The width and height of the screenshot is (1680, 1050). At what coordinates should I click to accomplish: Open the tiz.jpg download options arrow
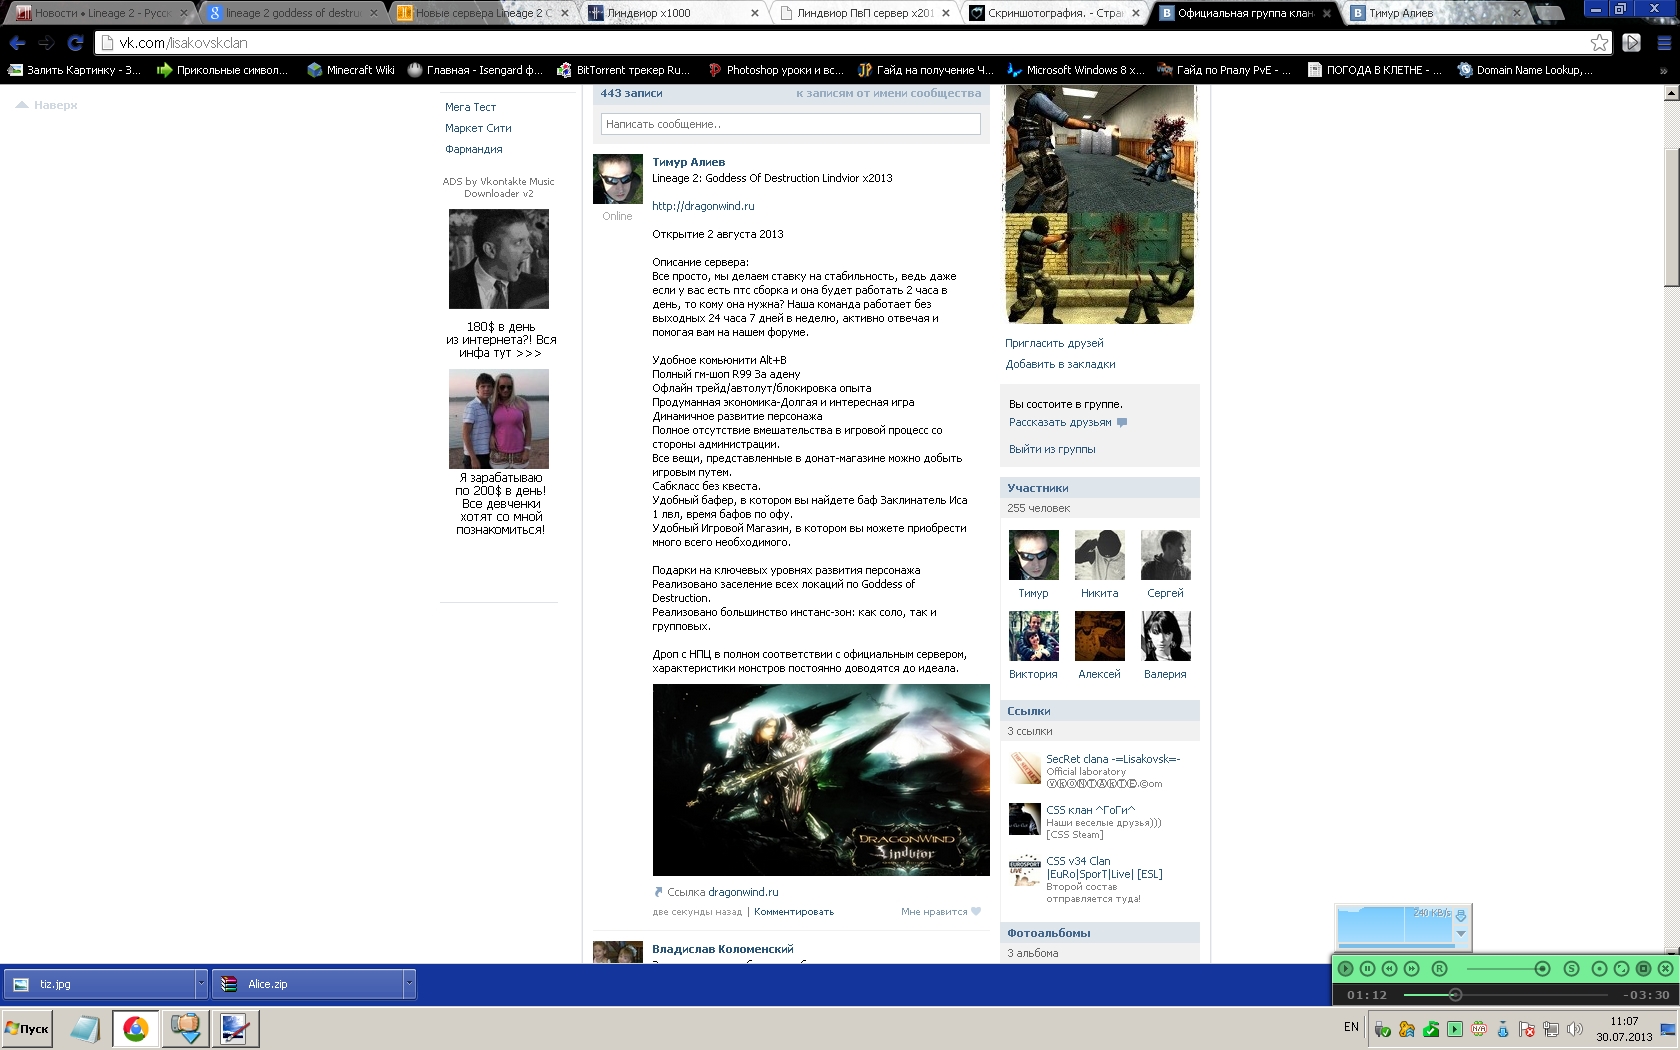(x=201, y=984)
